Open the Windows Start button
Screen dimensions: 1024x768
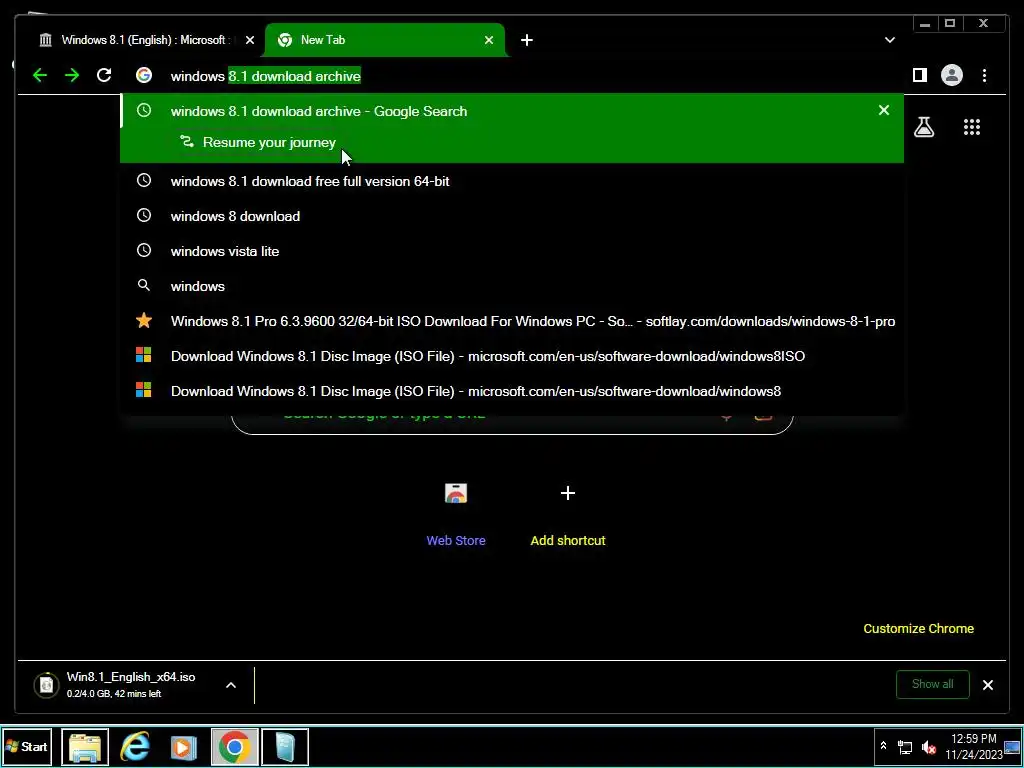tap(27, 746)
